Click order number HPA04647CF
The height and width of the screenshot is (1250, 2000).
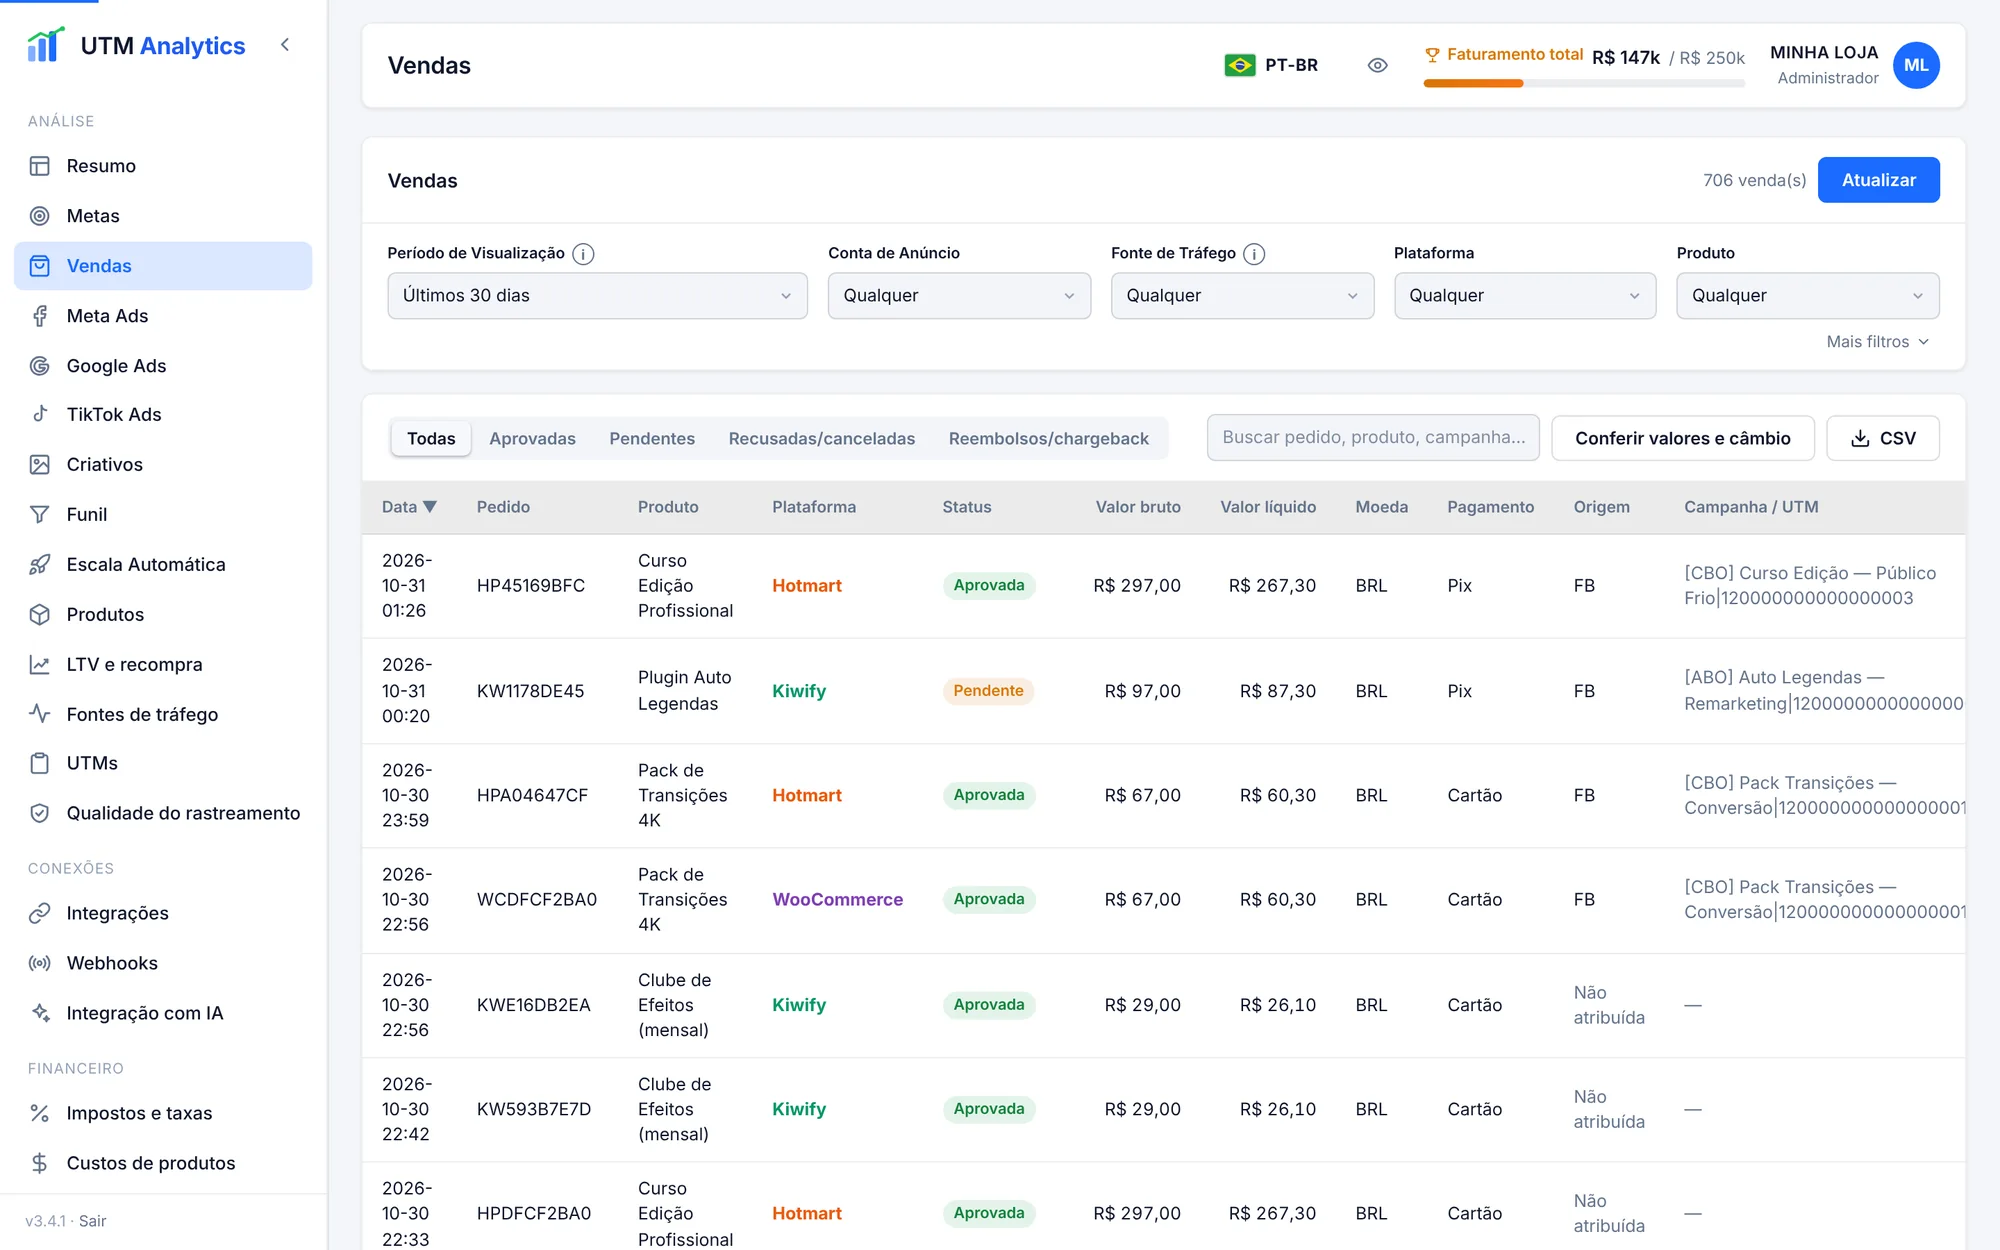point(532,796)
